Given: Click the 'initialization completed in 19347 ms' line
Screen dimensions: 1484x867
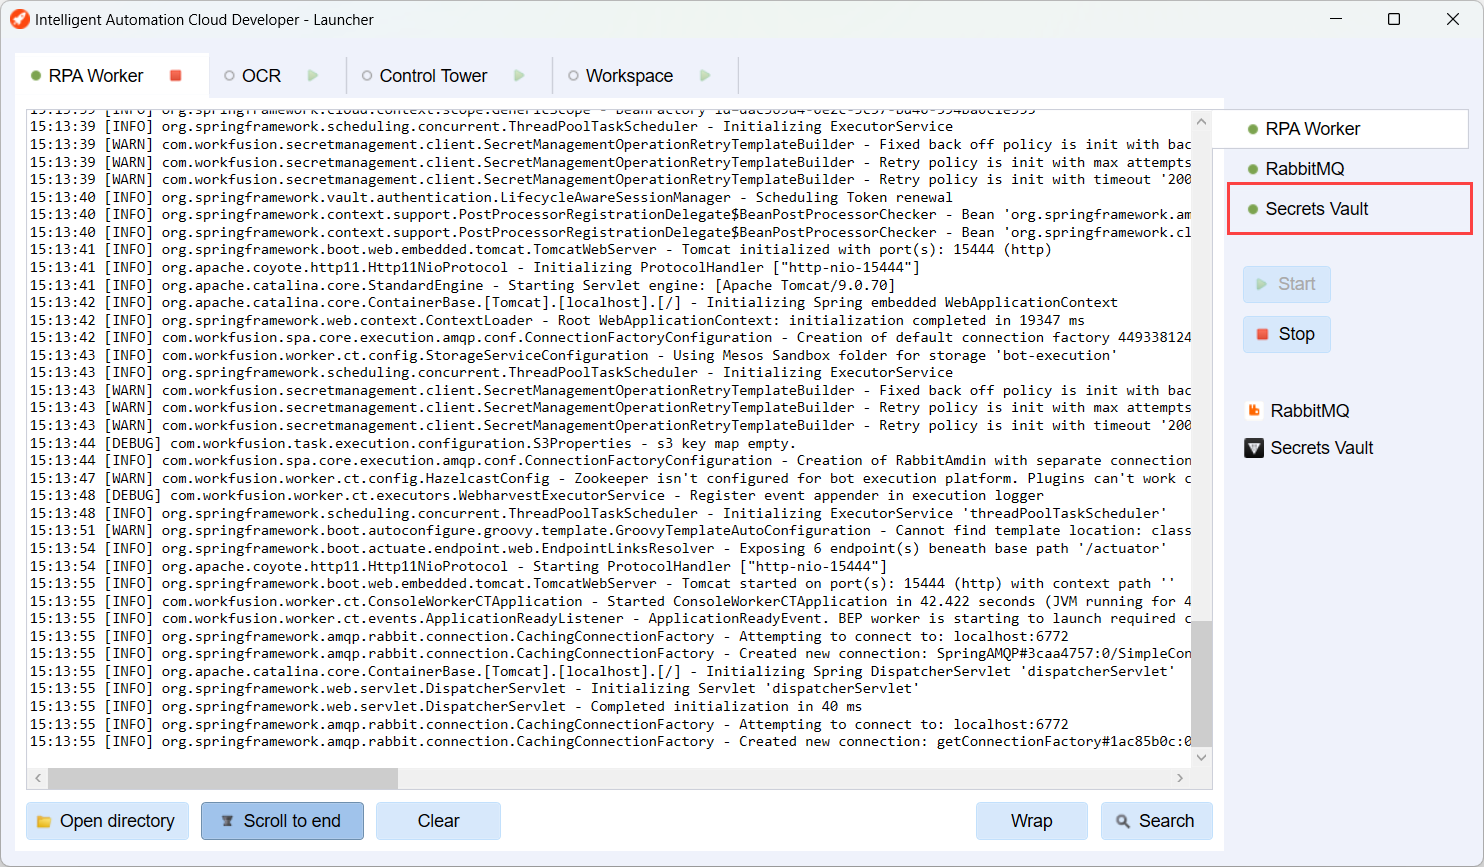Looking at the screenshot, I should (x=557, y=320).
